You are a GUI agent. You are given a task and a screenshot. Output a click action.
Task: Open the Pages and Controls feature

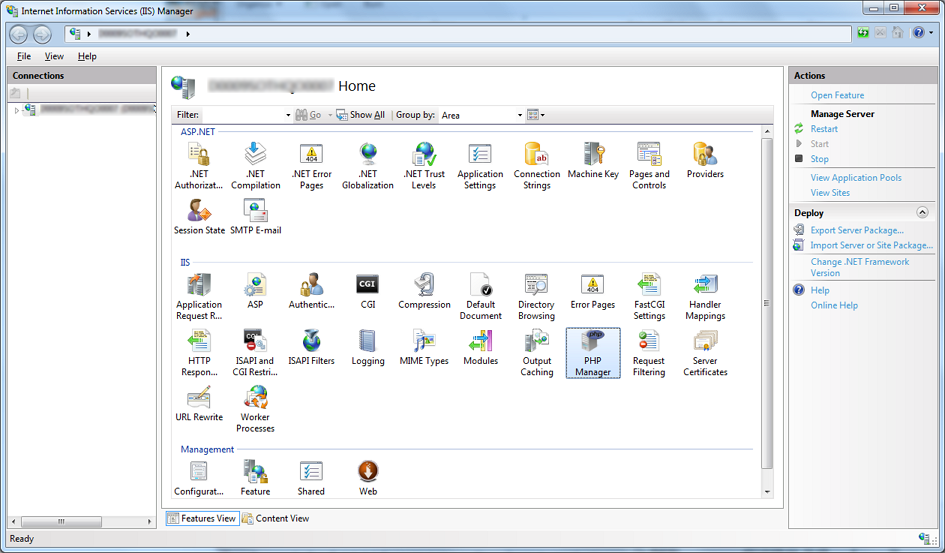tap(649, 166)
